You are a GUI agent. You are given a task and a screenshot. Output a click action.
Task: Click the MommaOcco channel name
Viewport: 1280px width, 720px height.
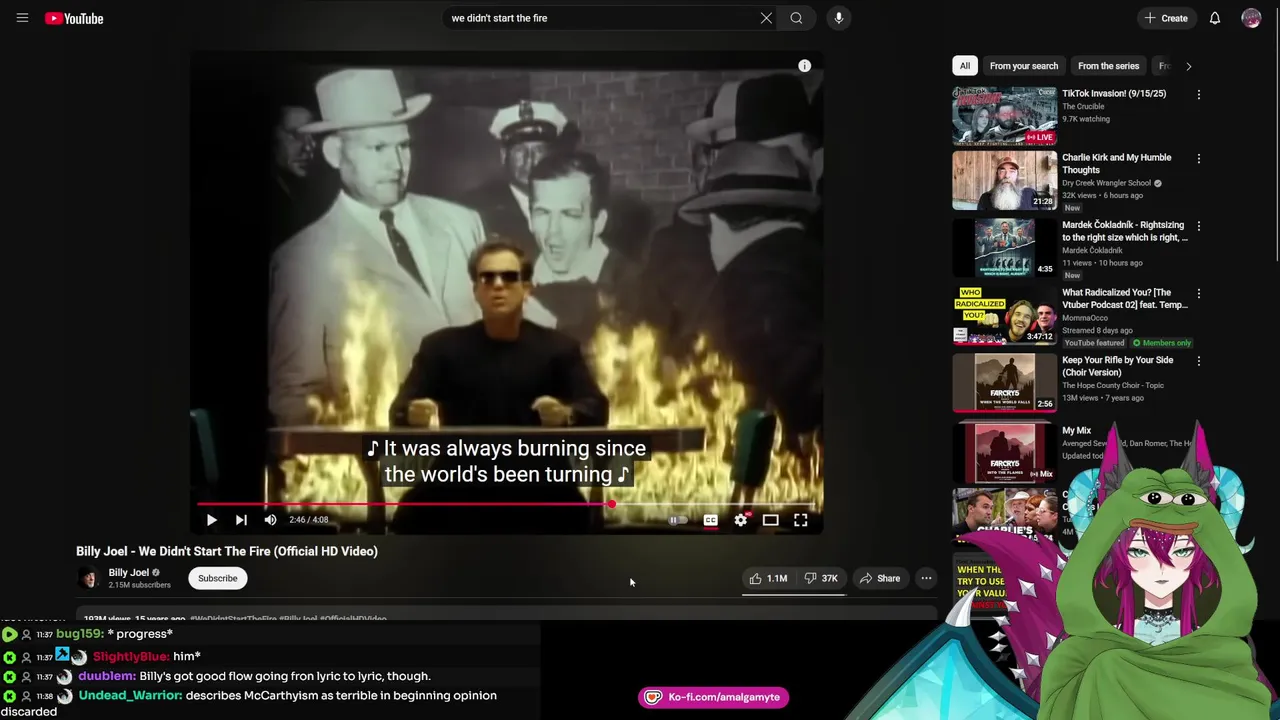[x=1085, y=318]
